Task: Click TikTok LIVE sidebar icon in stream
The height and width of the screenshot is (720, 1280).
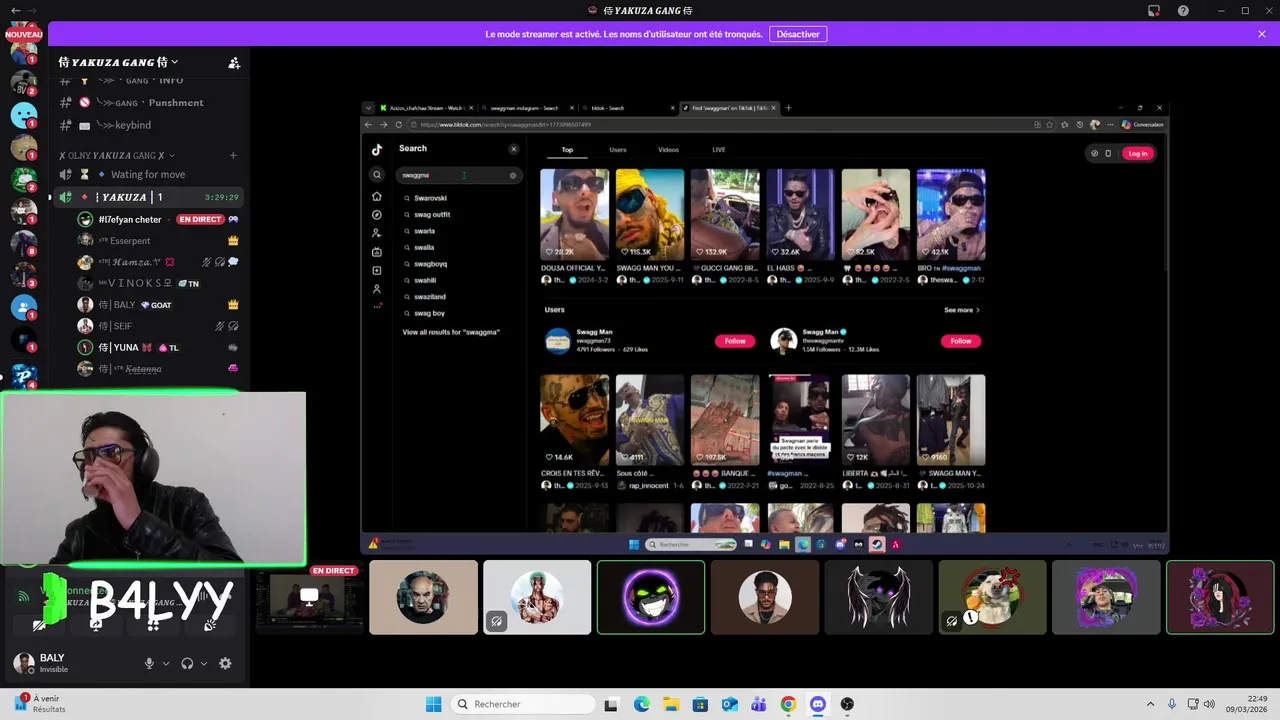Action: click(377, 252)
